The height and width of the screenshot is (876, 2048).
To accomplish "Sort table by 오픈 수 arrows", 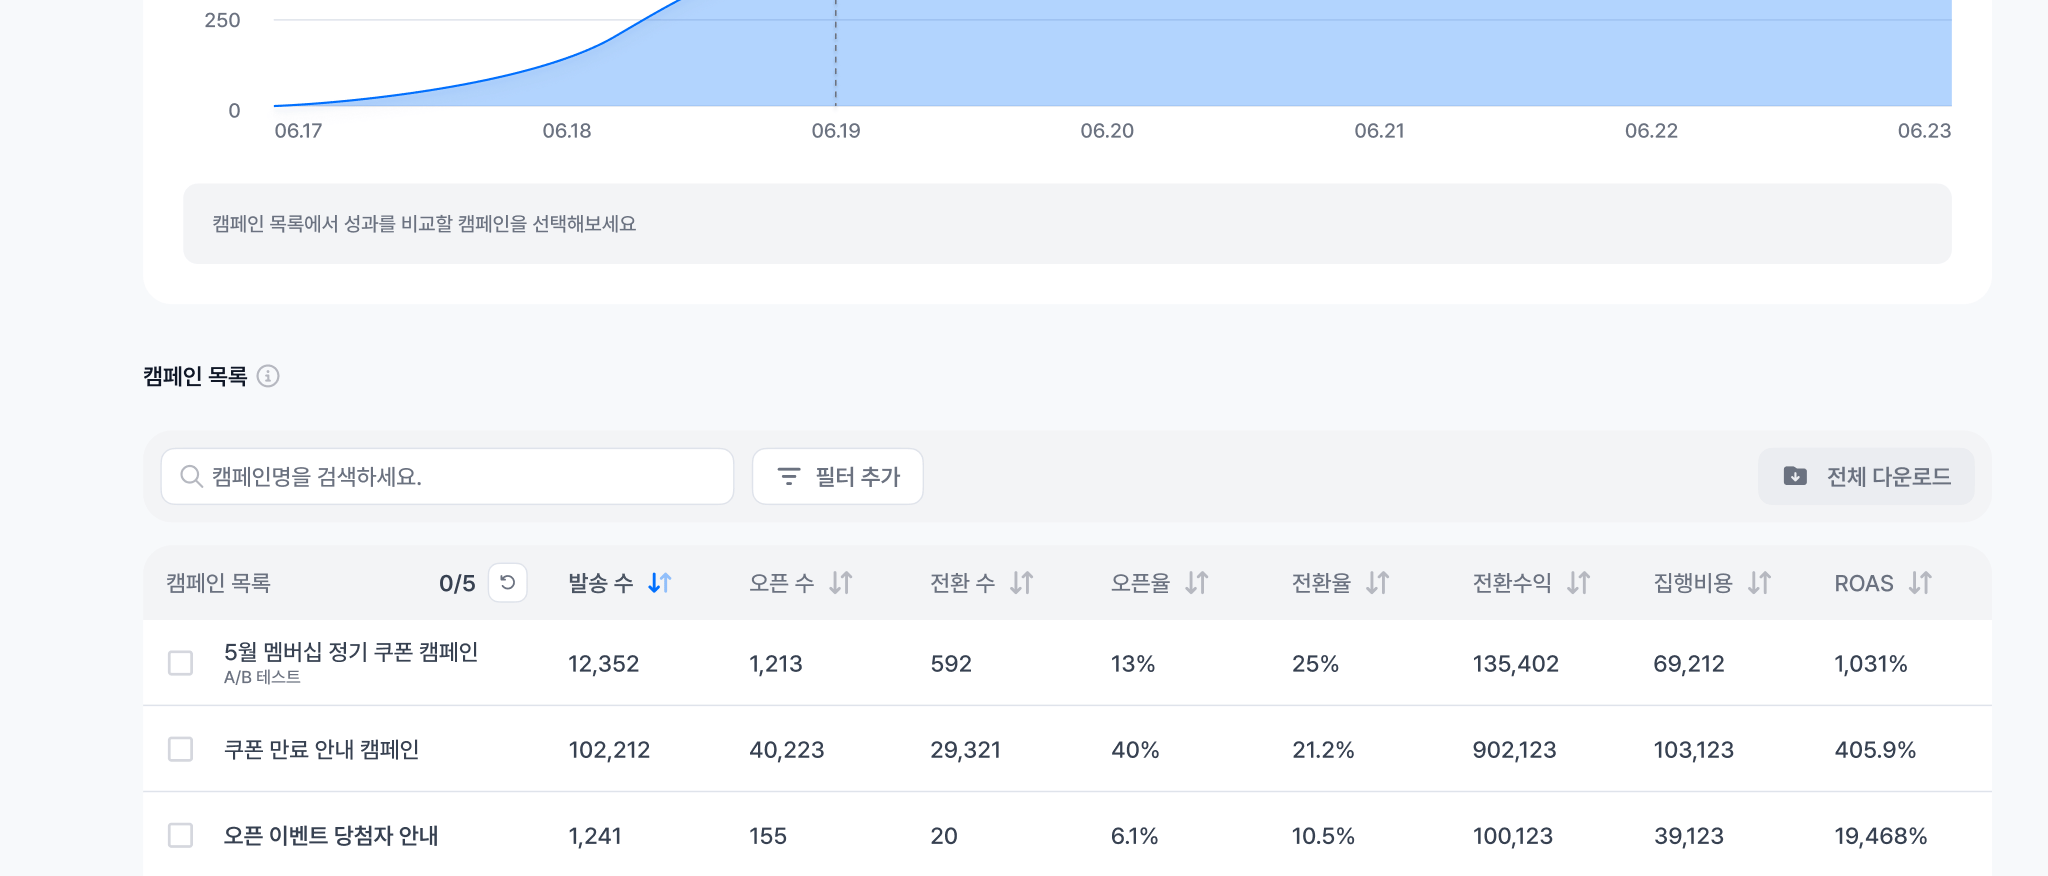I will [840, 582].
